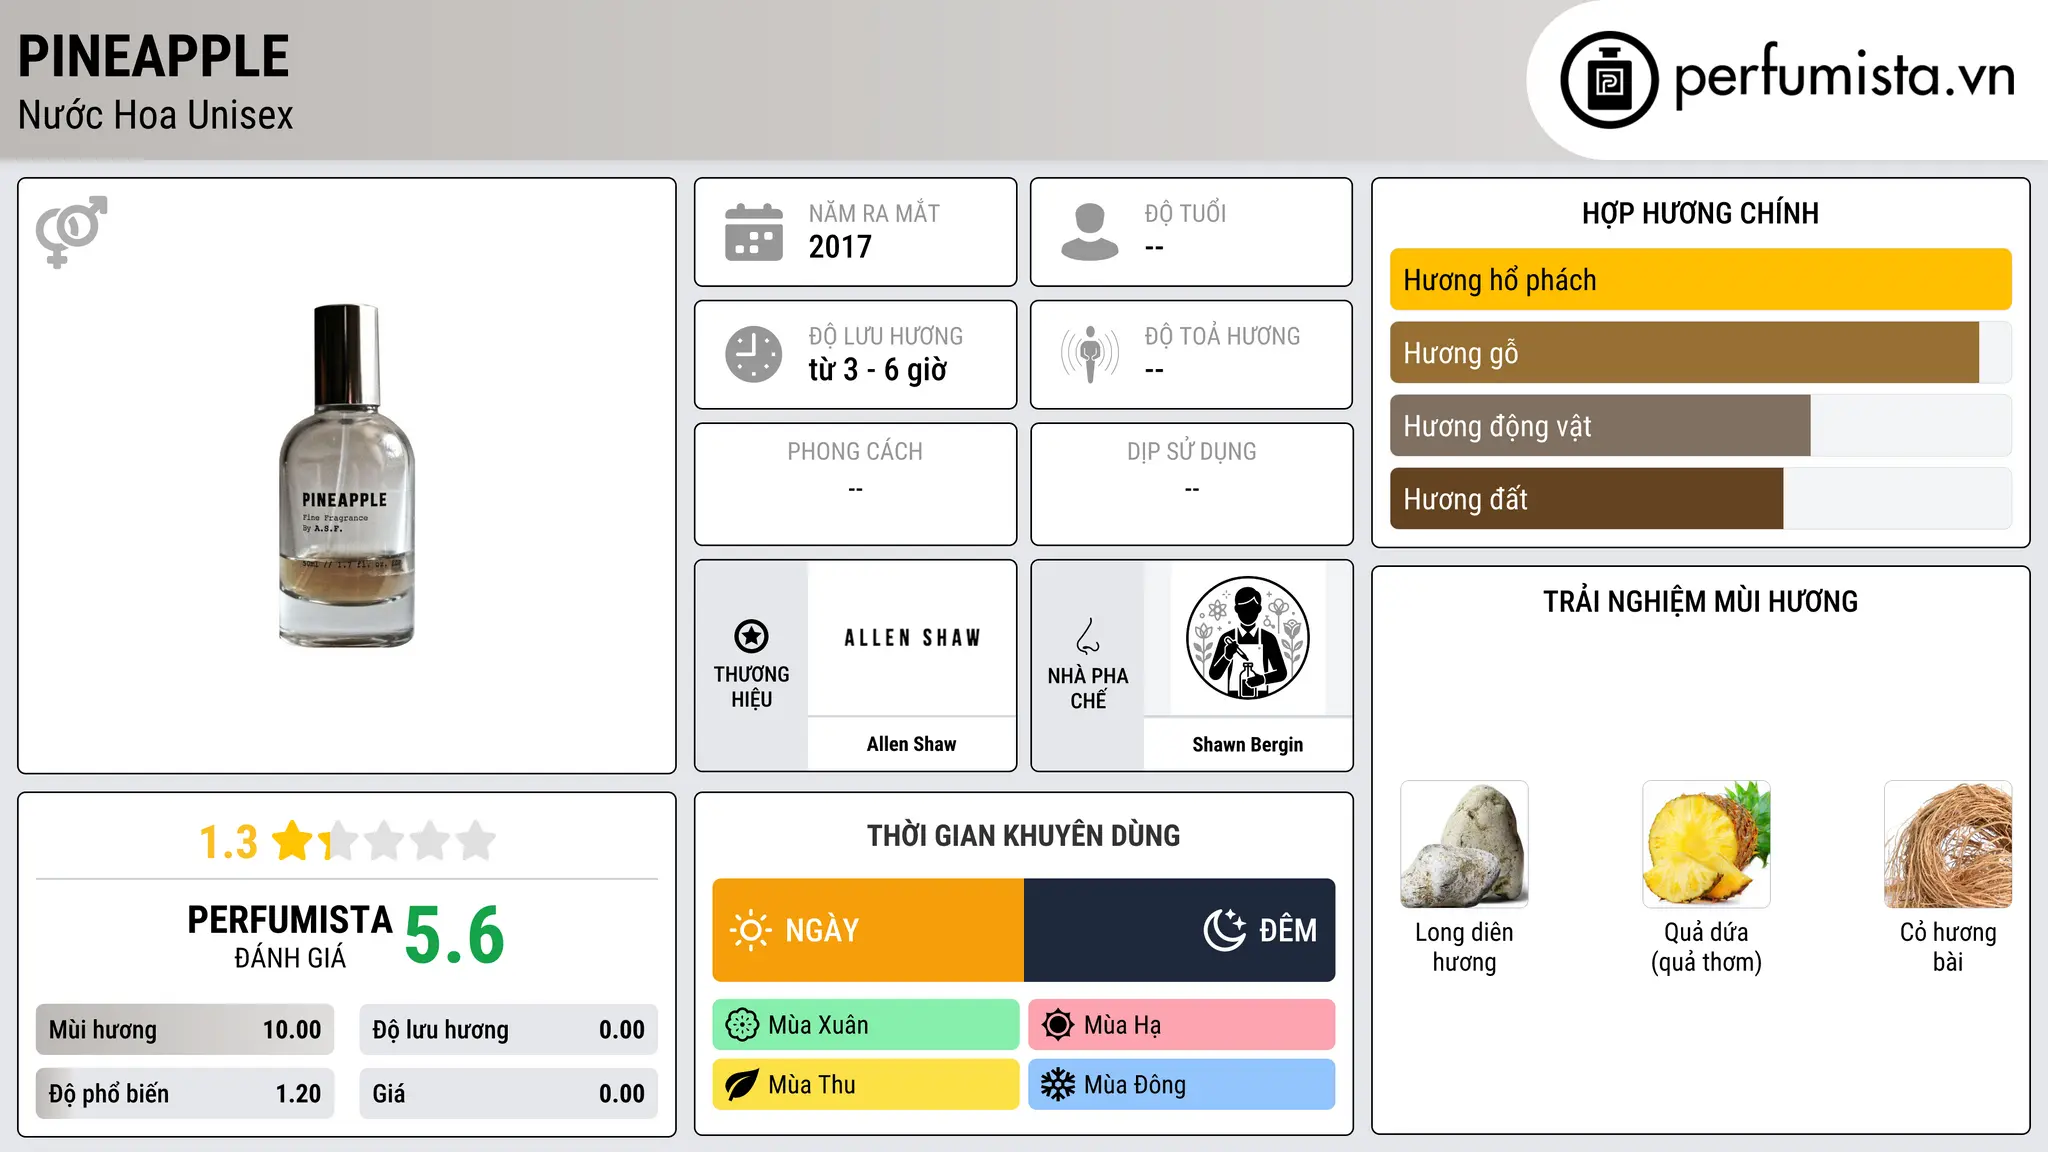Click the person icon beside Độ tuổi

click(x=1090, y=232)
